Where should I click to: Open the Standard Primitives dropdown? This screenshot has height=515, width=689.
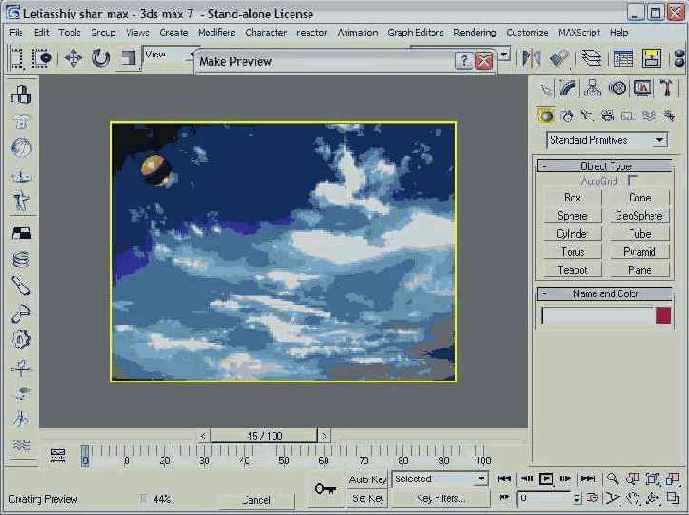606,141
